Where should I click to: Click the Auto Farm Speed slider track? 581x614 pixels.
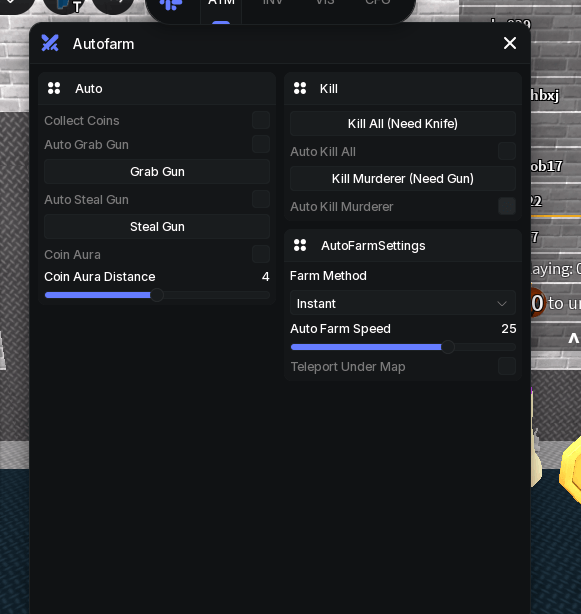(403, 347)
